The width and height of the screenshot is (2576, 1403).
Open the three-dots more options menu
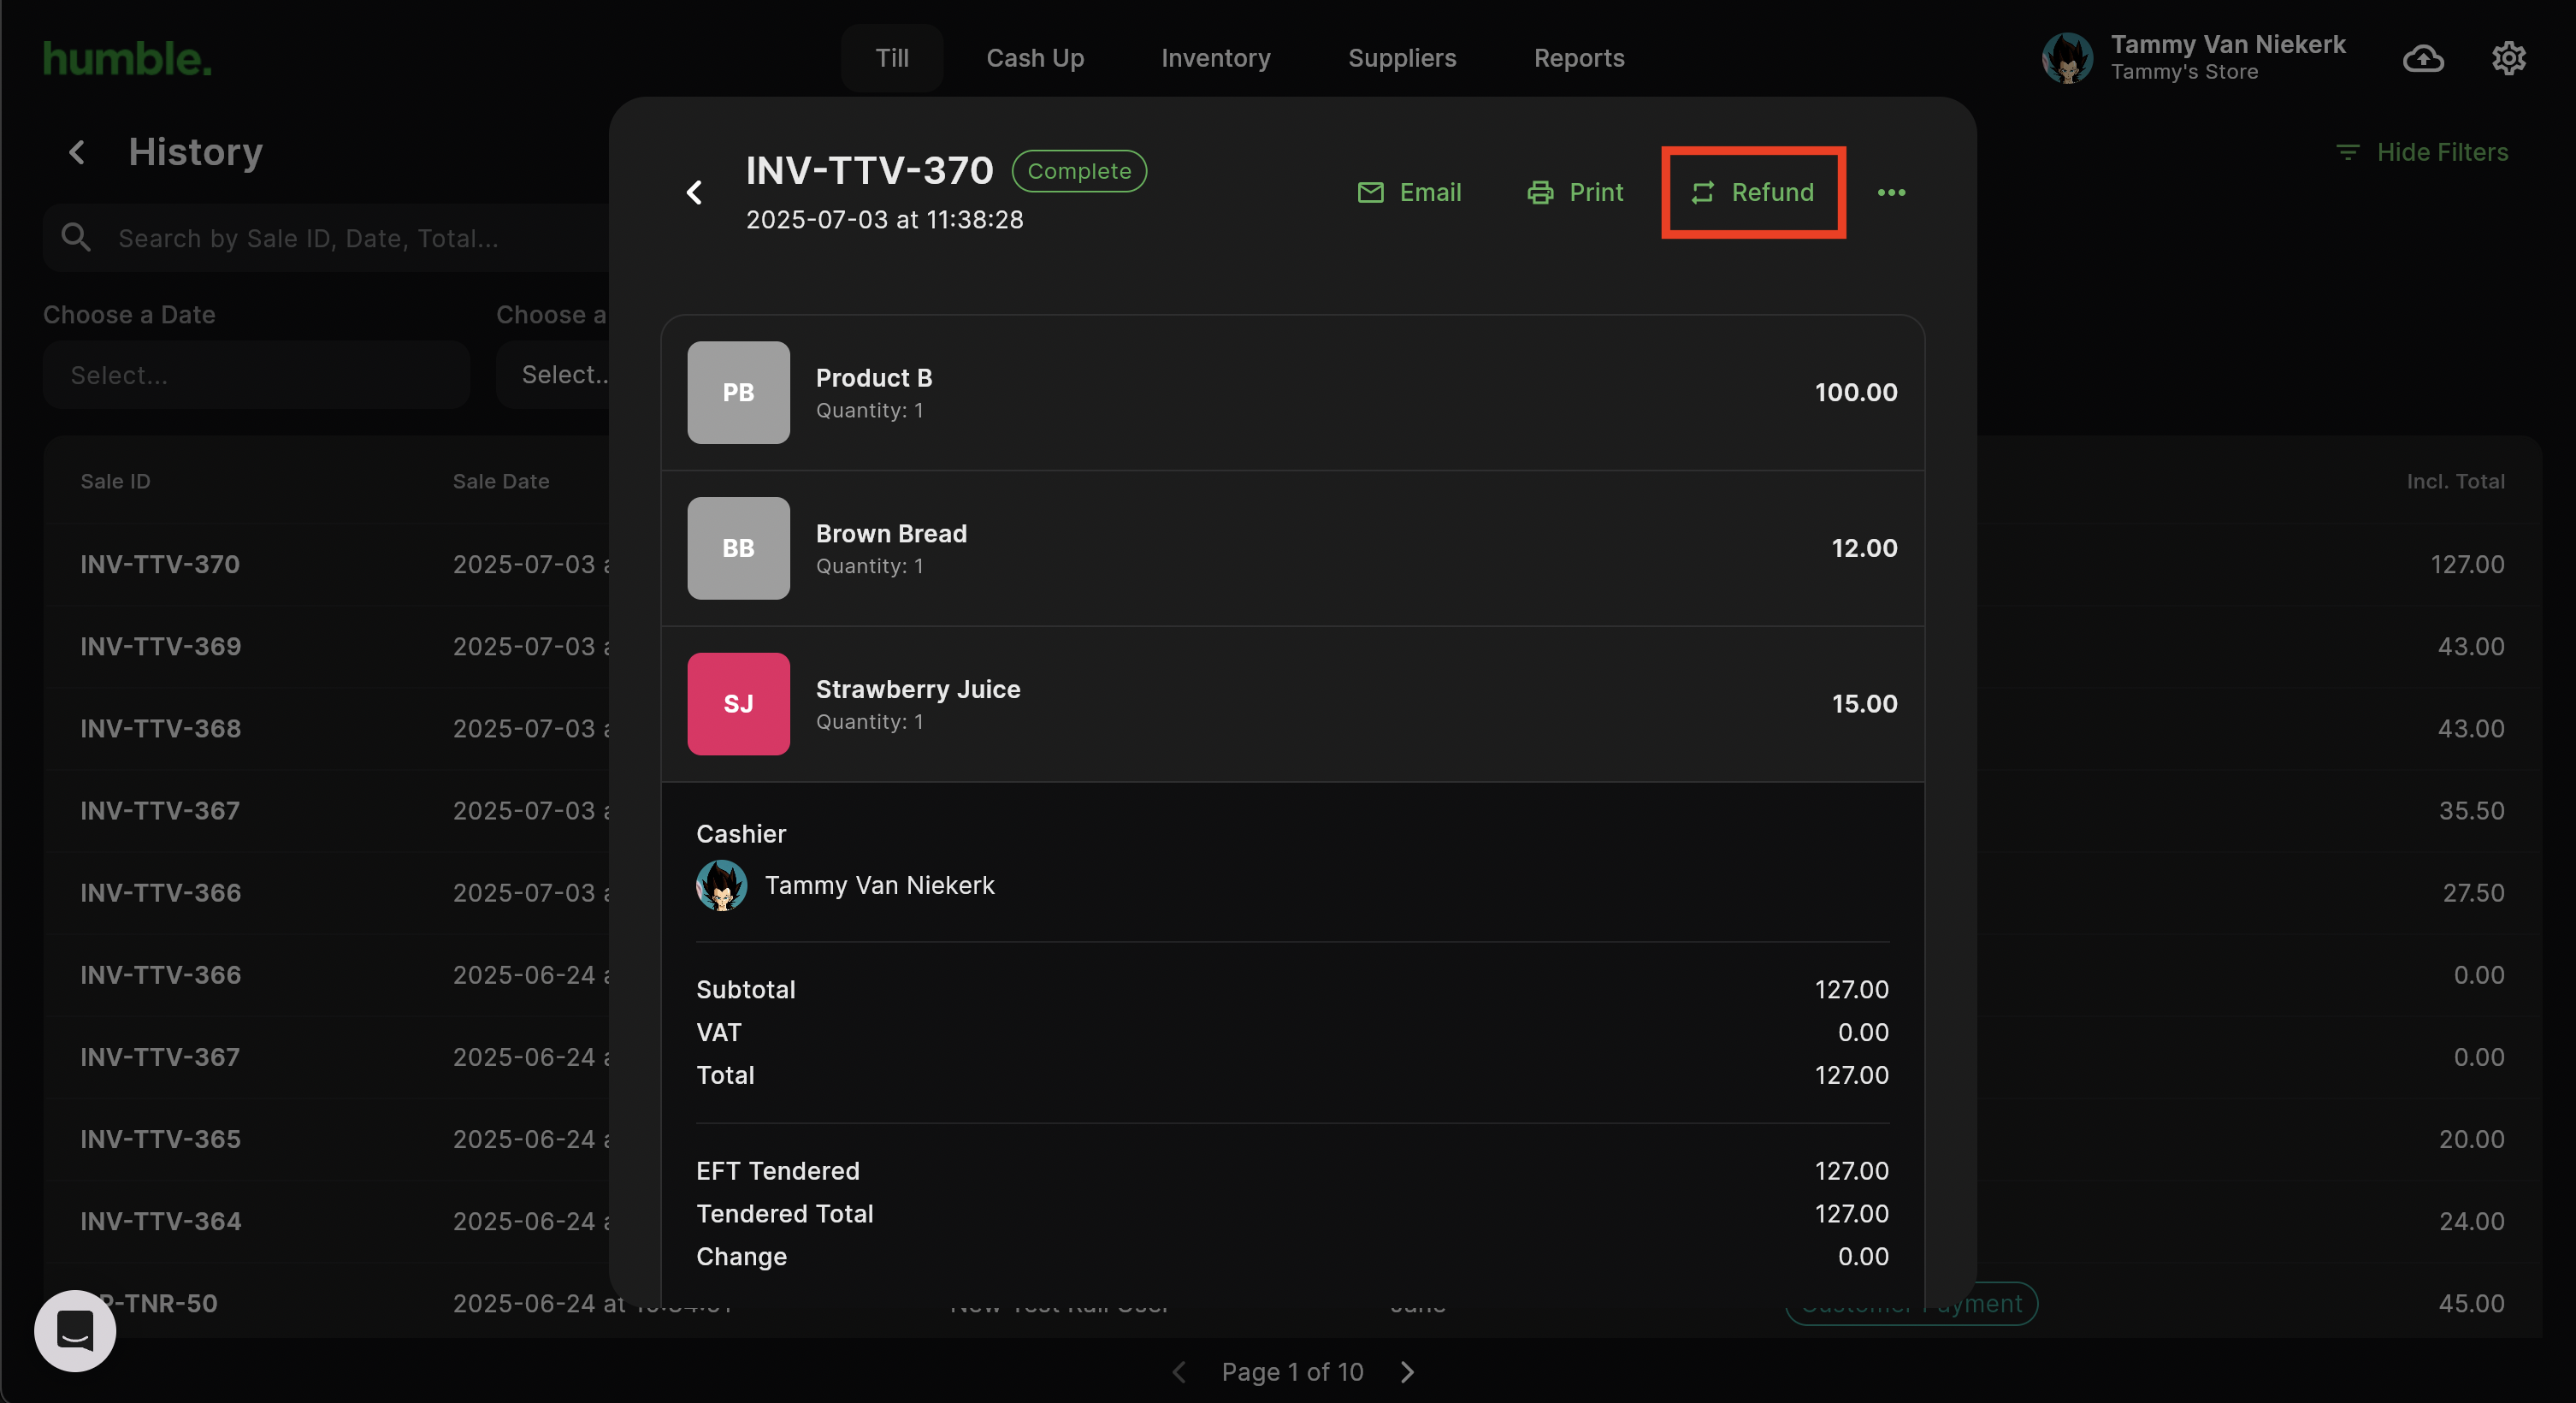point(1891,192)
